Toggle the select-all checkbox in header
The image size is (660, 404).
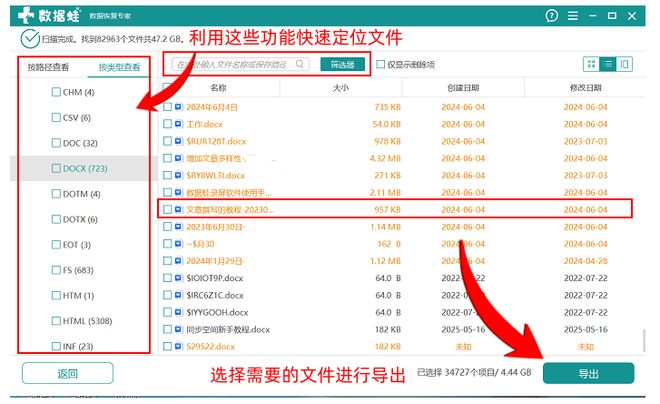click(x=167, y=87)
